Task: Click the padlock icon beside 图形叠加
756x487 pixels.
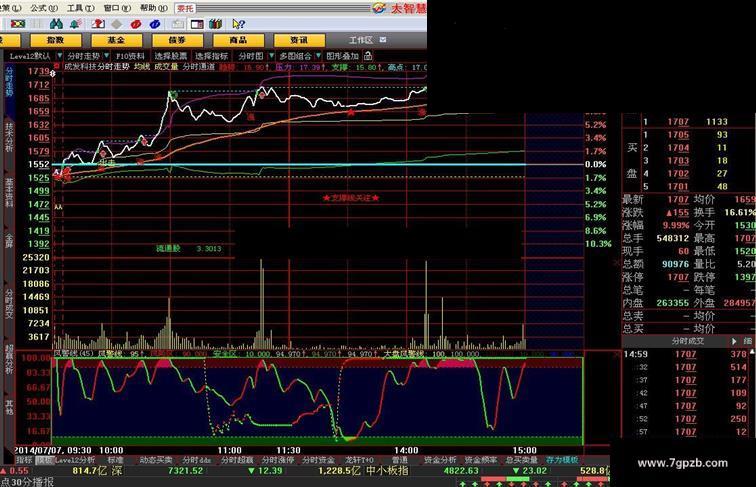Action: (368, 56)
